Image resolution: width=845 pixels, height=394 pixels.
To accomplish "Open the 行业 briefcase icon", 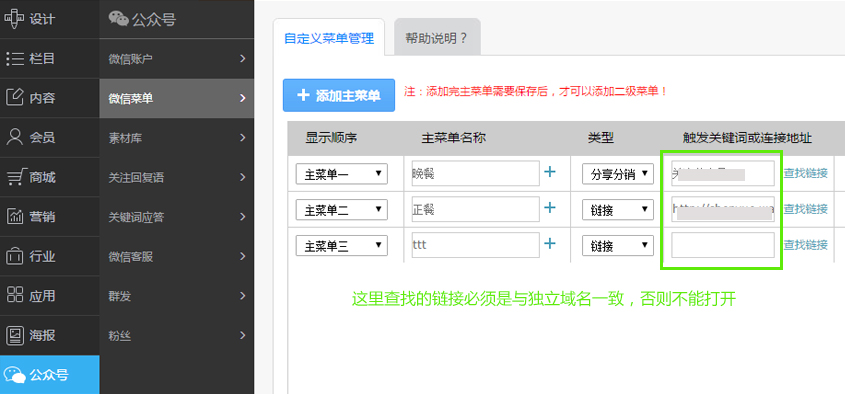I will [15, 256].
